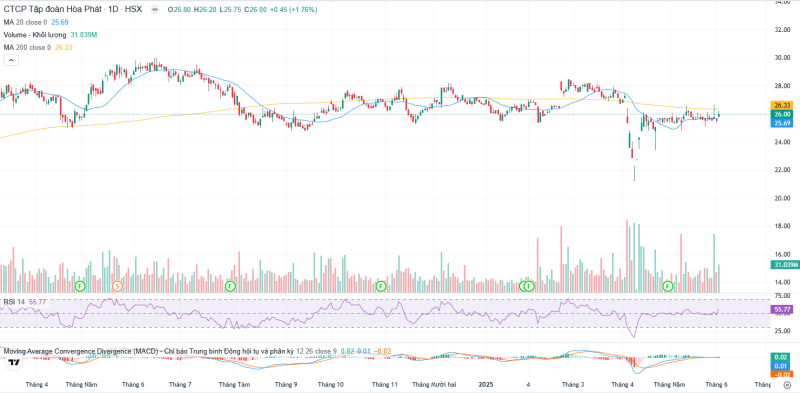The image size is (800, 393).
Task: Click the 18.00 price axis value
Action: click(x=782, y=226)
